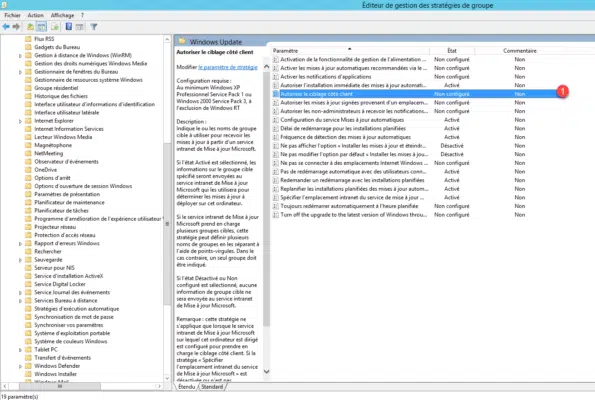The image size is (595, 400).
Task: Click the Up one level toolbar icon
Action: 30,27
